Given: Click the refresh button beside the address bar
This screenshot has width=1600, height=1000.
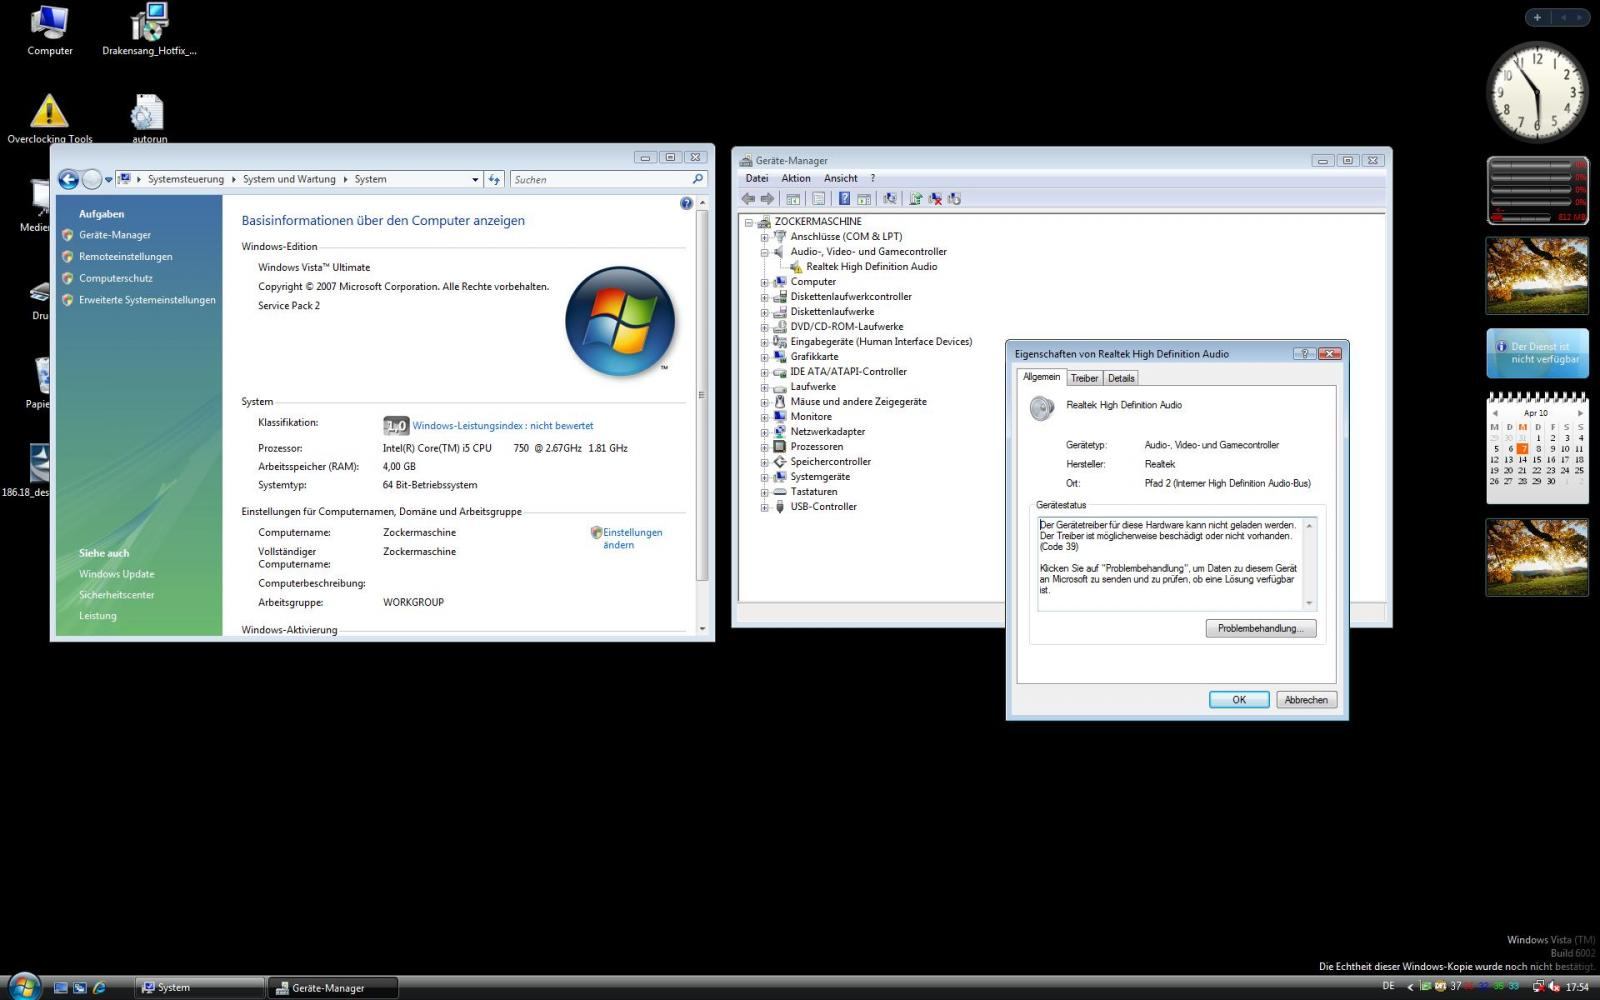Looking at the screenshot, I should [x=494, y=180].
